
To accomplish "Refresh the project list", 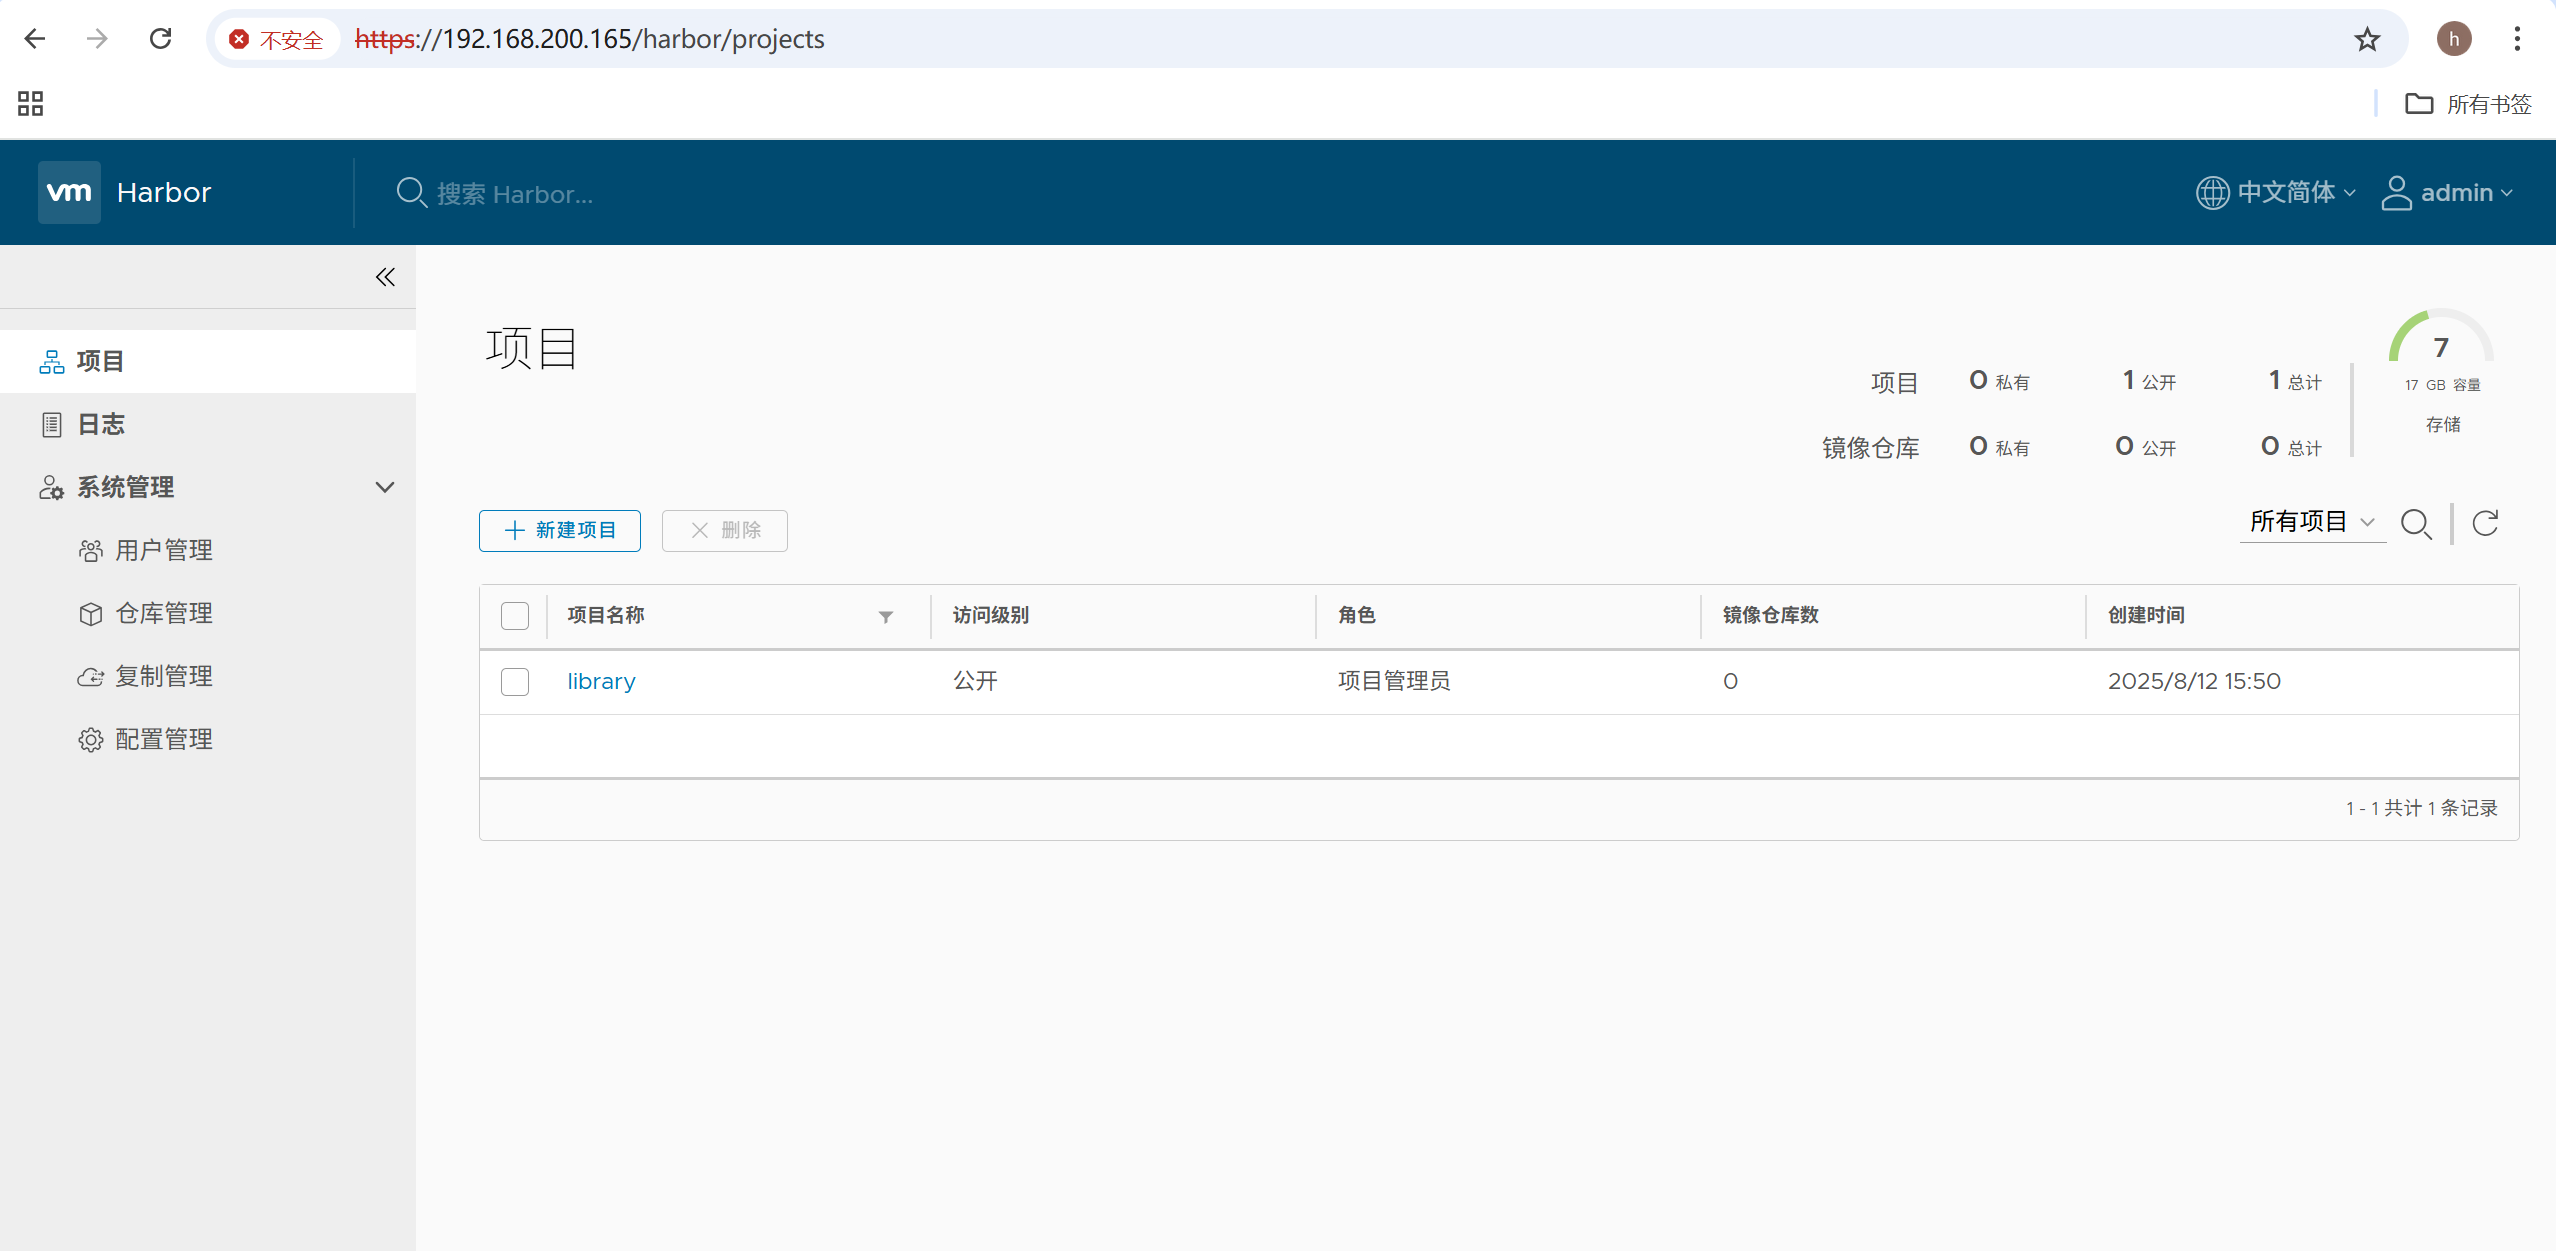I will [2486, 523].
